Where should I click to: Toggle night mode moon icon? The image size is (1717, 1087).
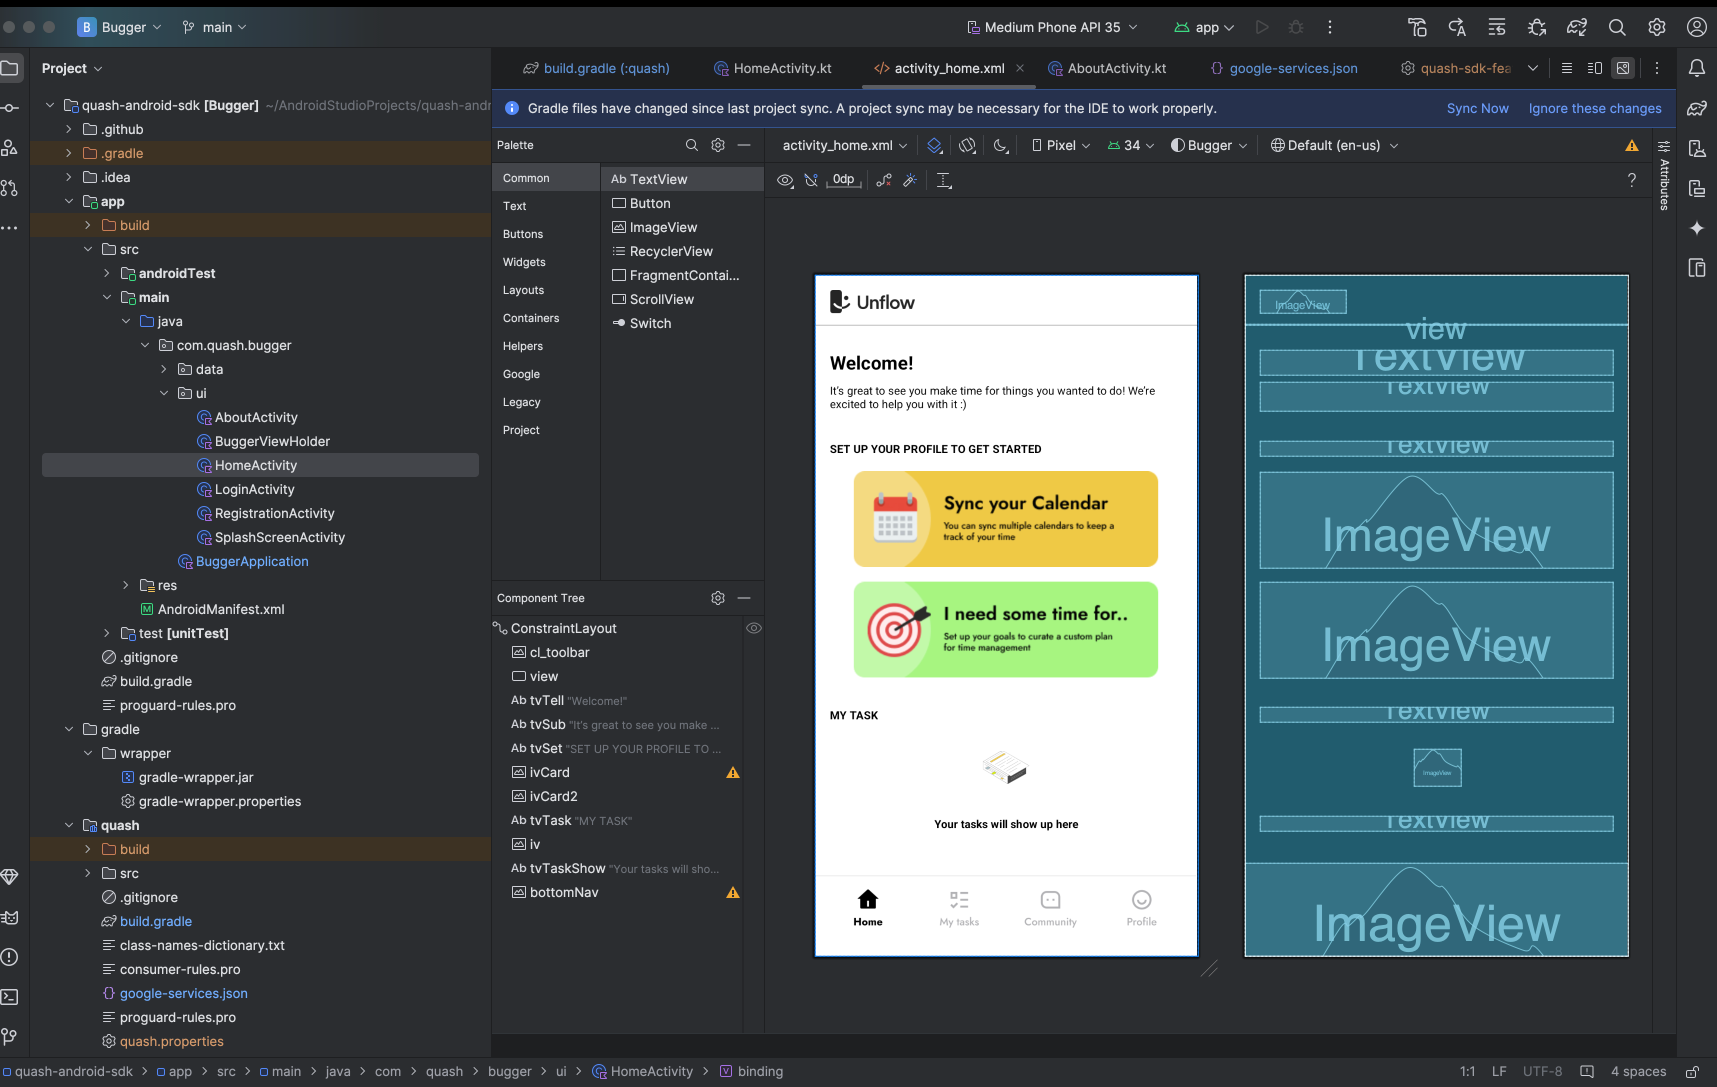point(1000,146)
